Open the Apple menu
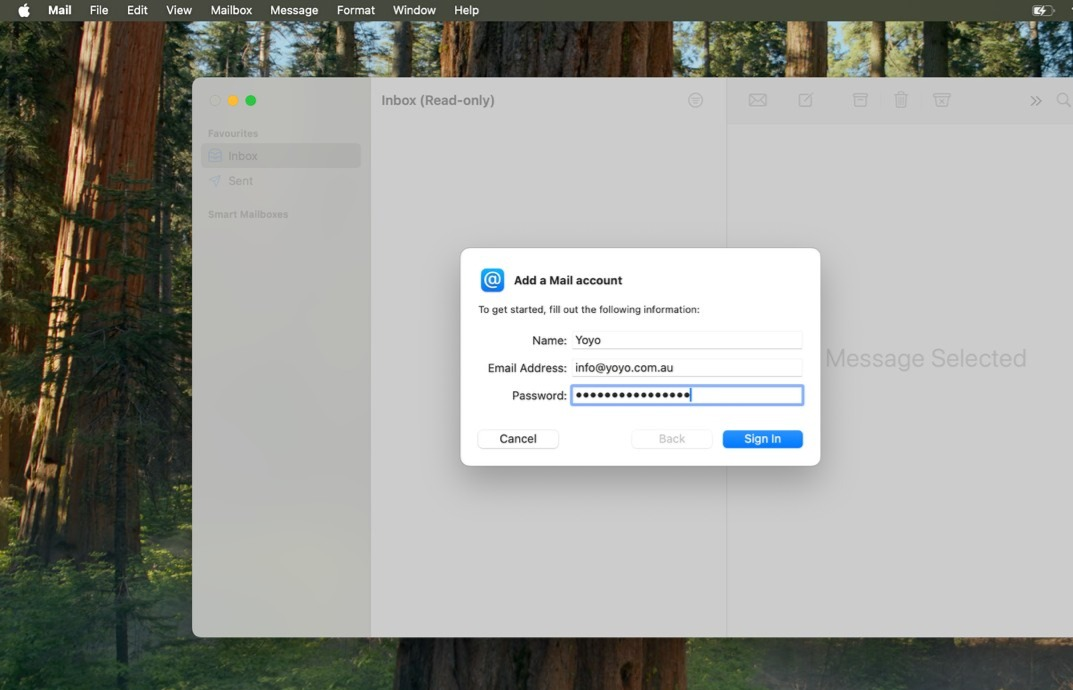Image resolution: width=1073 pixels, height=690 pixels. click(24, 10)
